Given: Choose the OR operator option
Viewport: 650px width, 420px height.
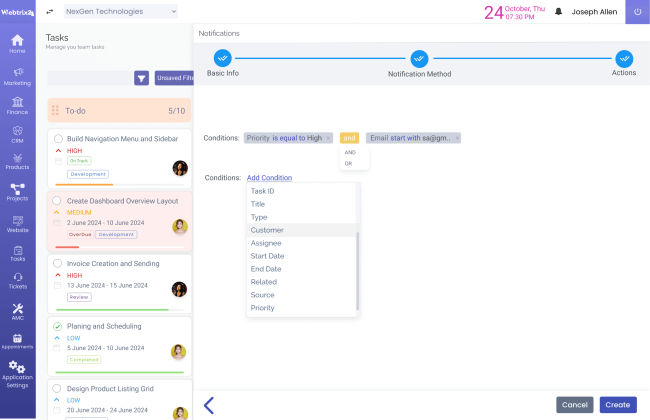Looking at the screenshot, I should (x=349, y=163).
